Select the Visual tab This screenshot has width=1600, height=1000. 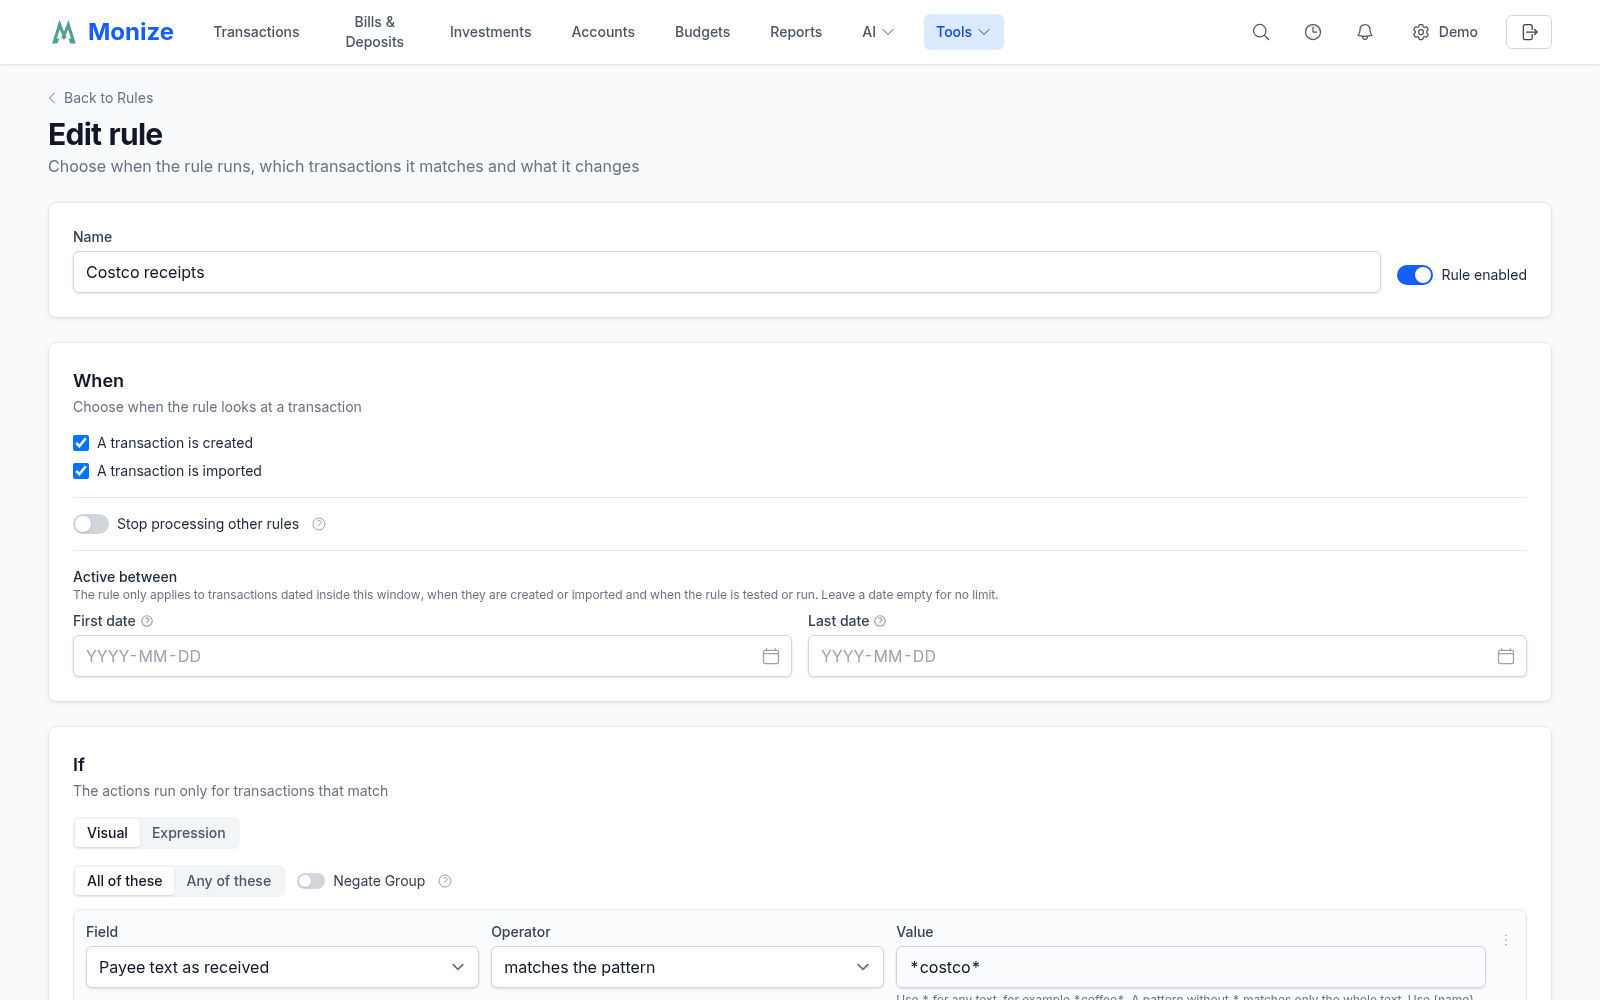click(x=107, y=833)
